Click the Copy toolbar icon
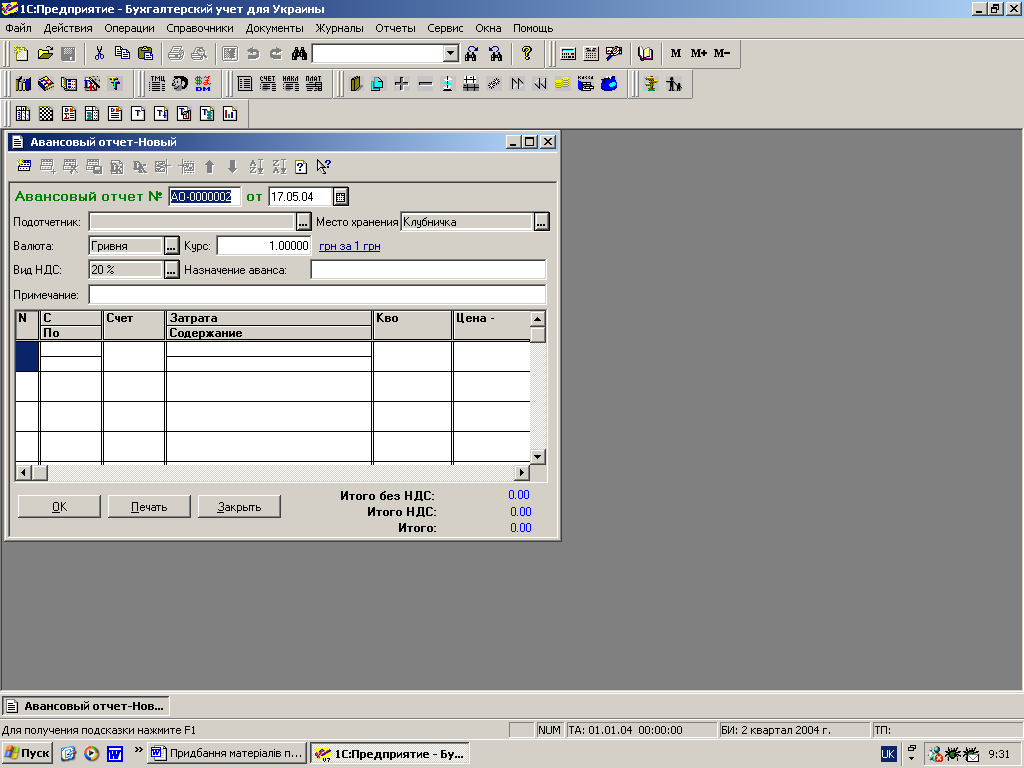Screen dimensions: 1024x768 point(122,54)
